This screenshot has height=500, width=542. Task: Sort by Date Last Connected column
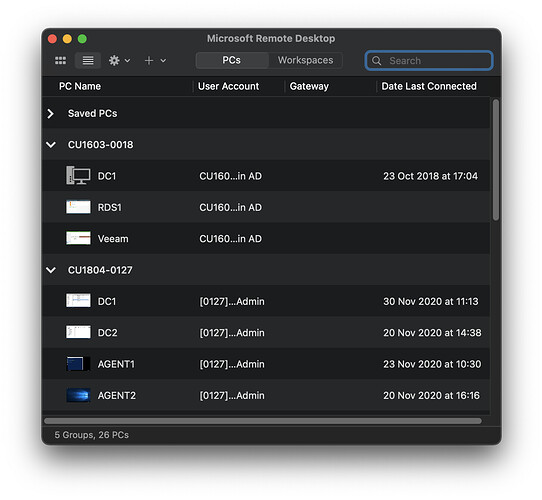(429, 86)
